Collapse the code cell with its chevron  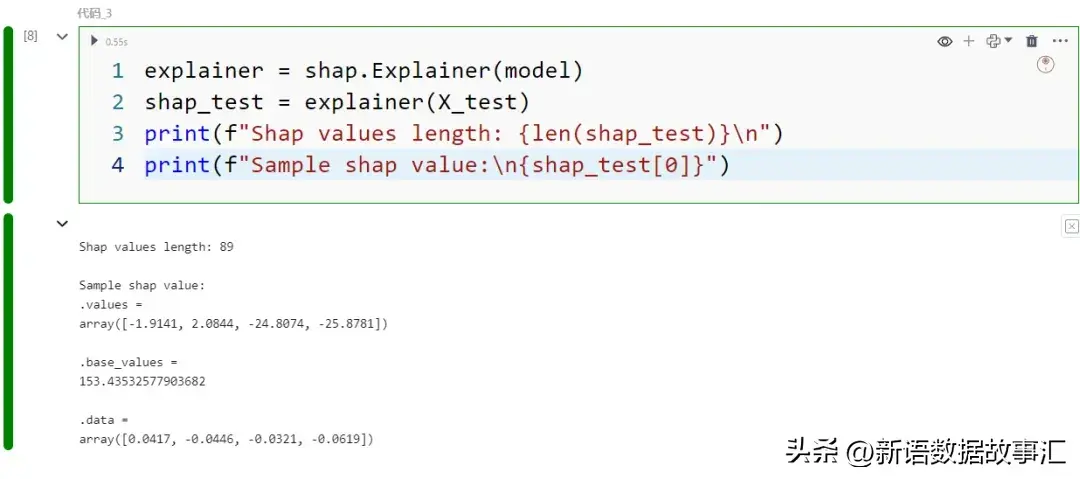pyautogui.click(x=62, y=36)
